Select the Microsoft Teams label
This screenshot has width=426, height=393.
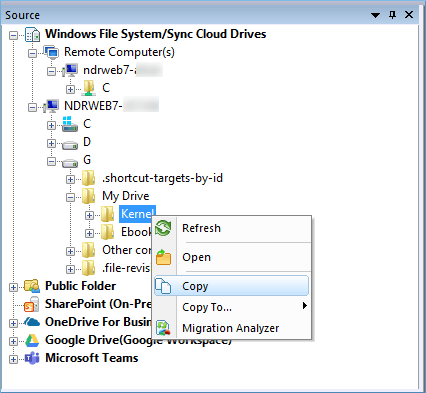point(92,358)
